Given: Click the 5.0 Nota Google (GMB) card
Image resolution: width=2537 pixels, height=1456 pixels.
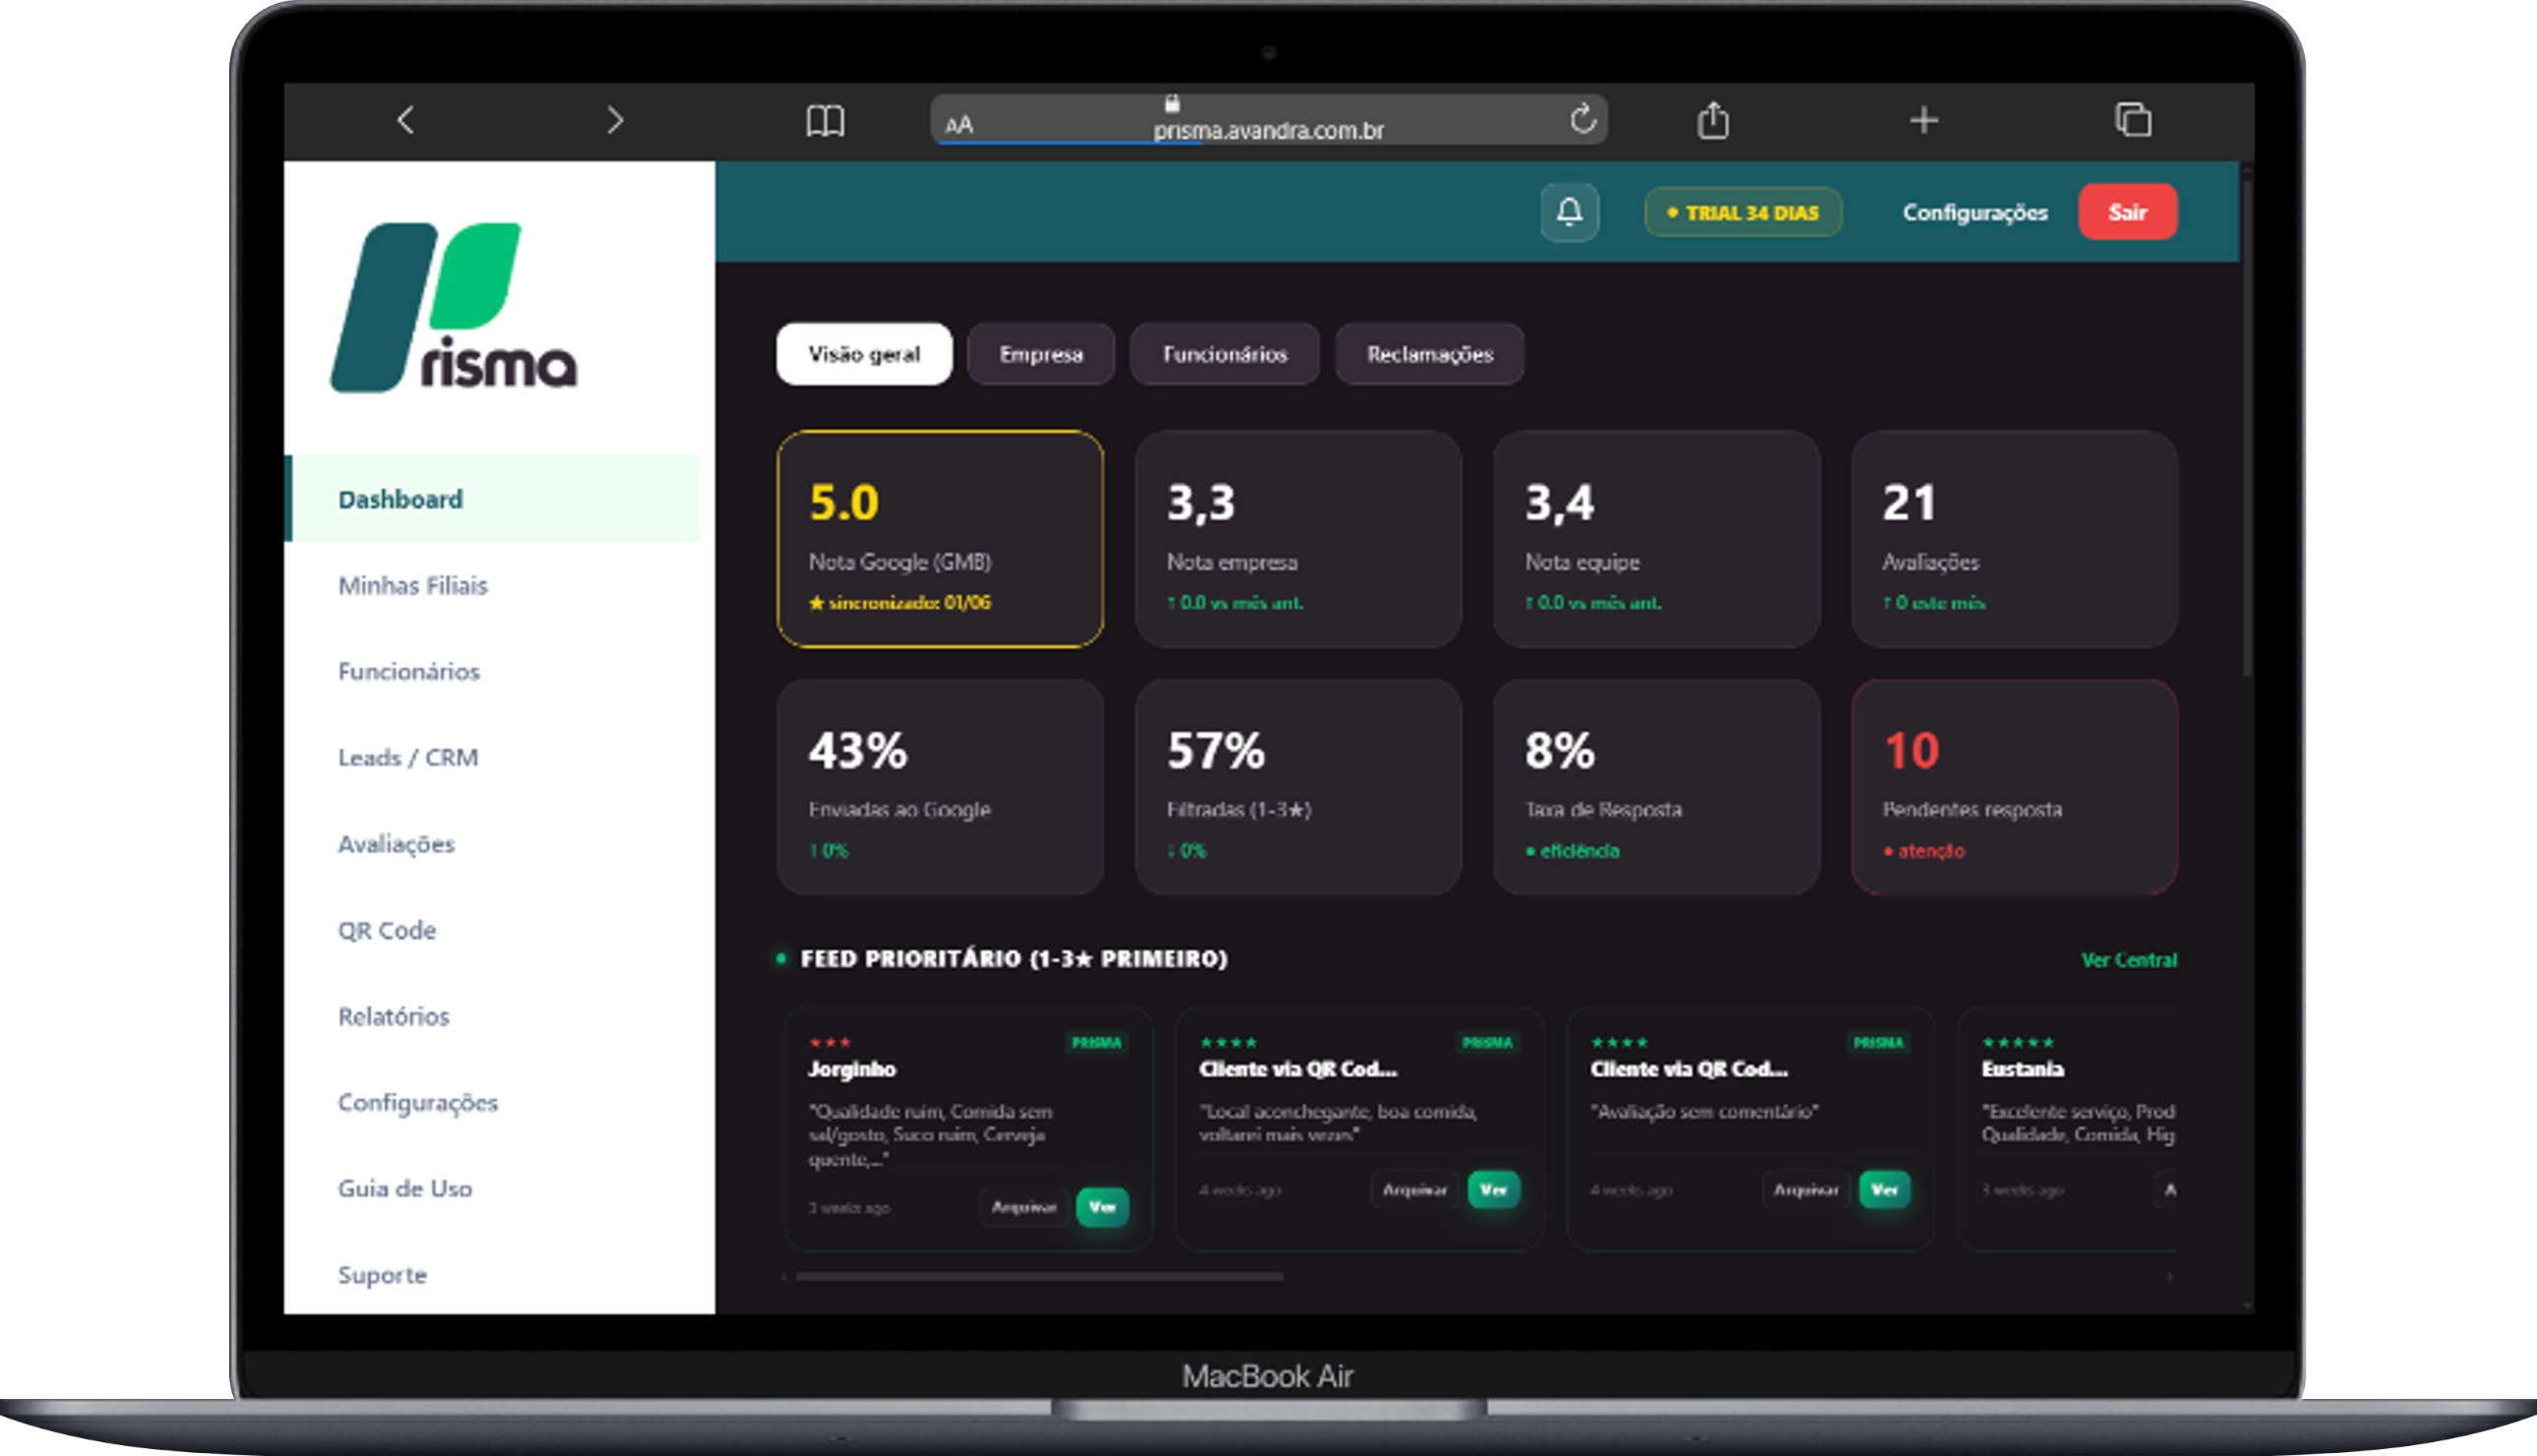Looking at the screenshot, I should (940, 539).
